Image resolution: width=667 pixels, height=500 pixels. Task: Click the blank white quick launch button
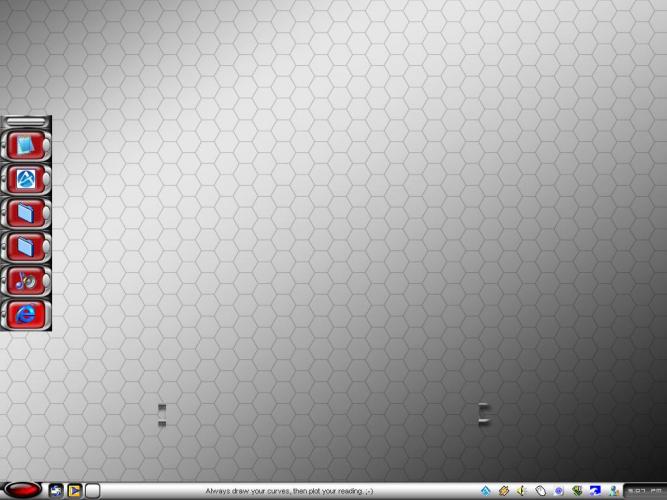pyautogui.click(x=92, y=491)
